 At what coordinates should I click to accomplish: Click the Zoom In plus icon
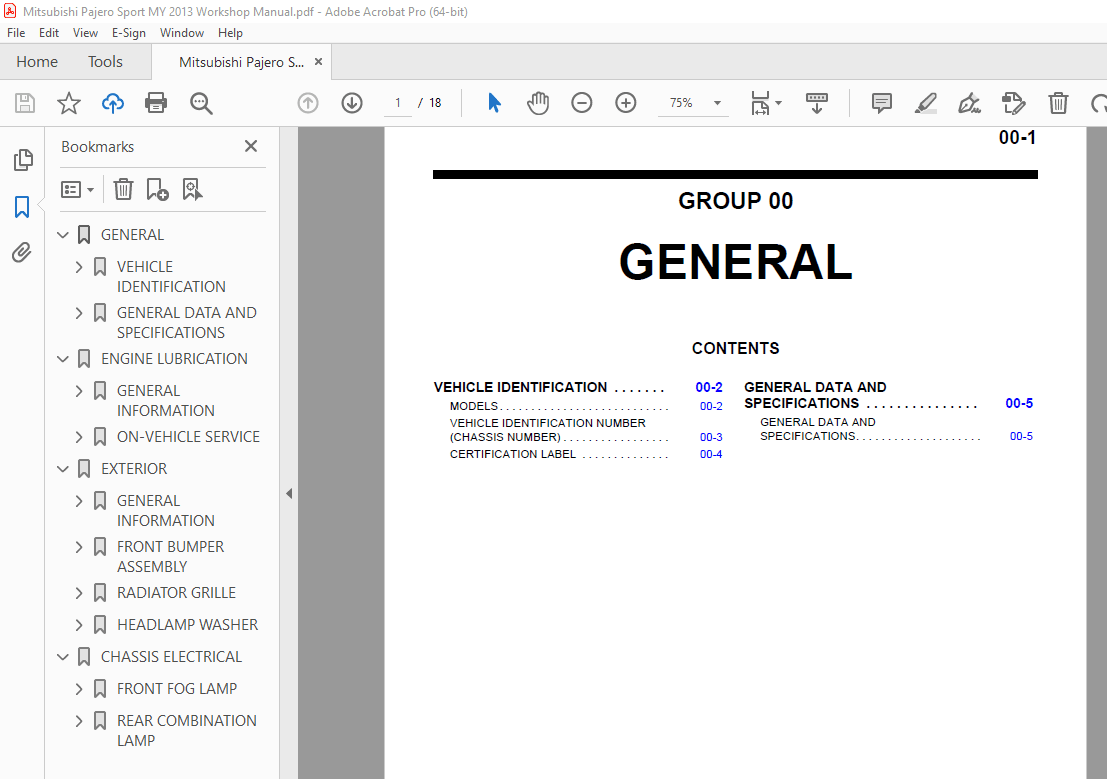click(x=626, y=103)
